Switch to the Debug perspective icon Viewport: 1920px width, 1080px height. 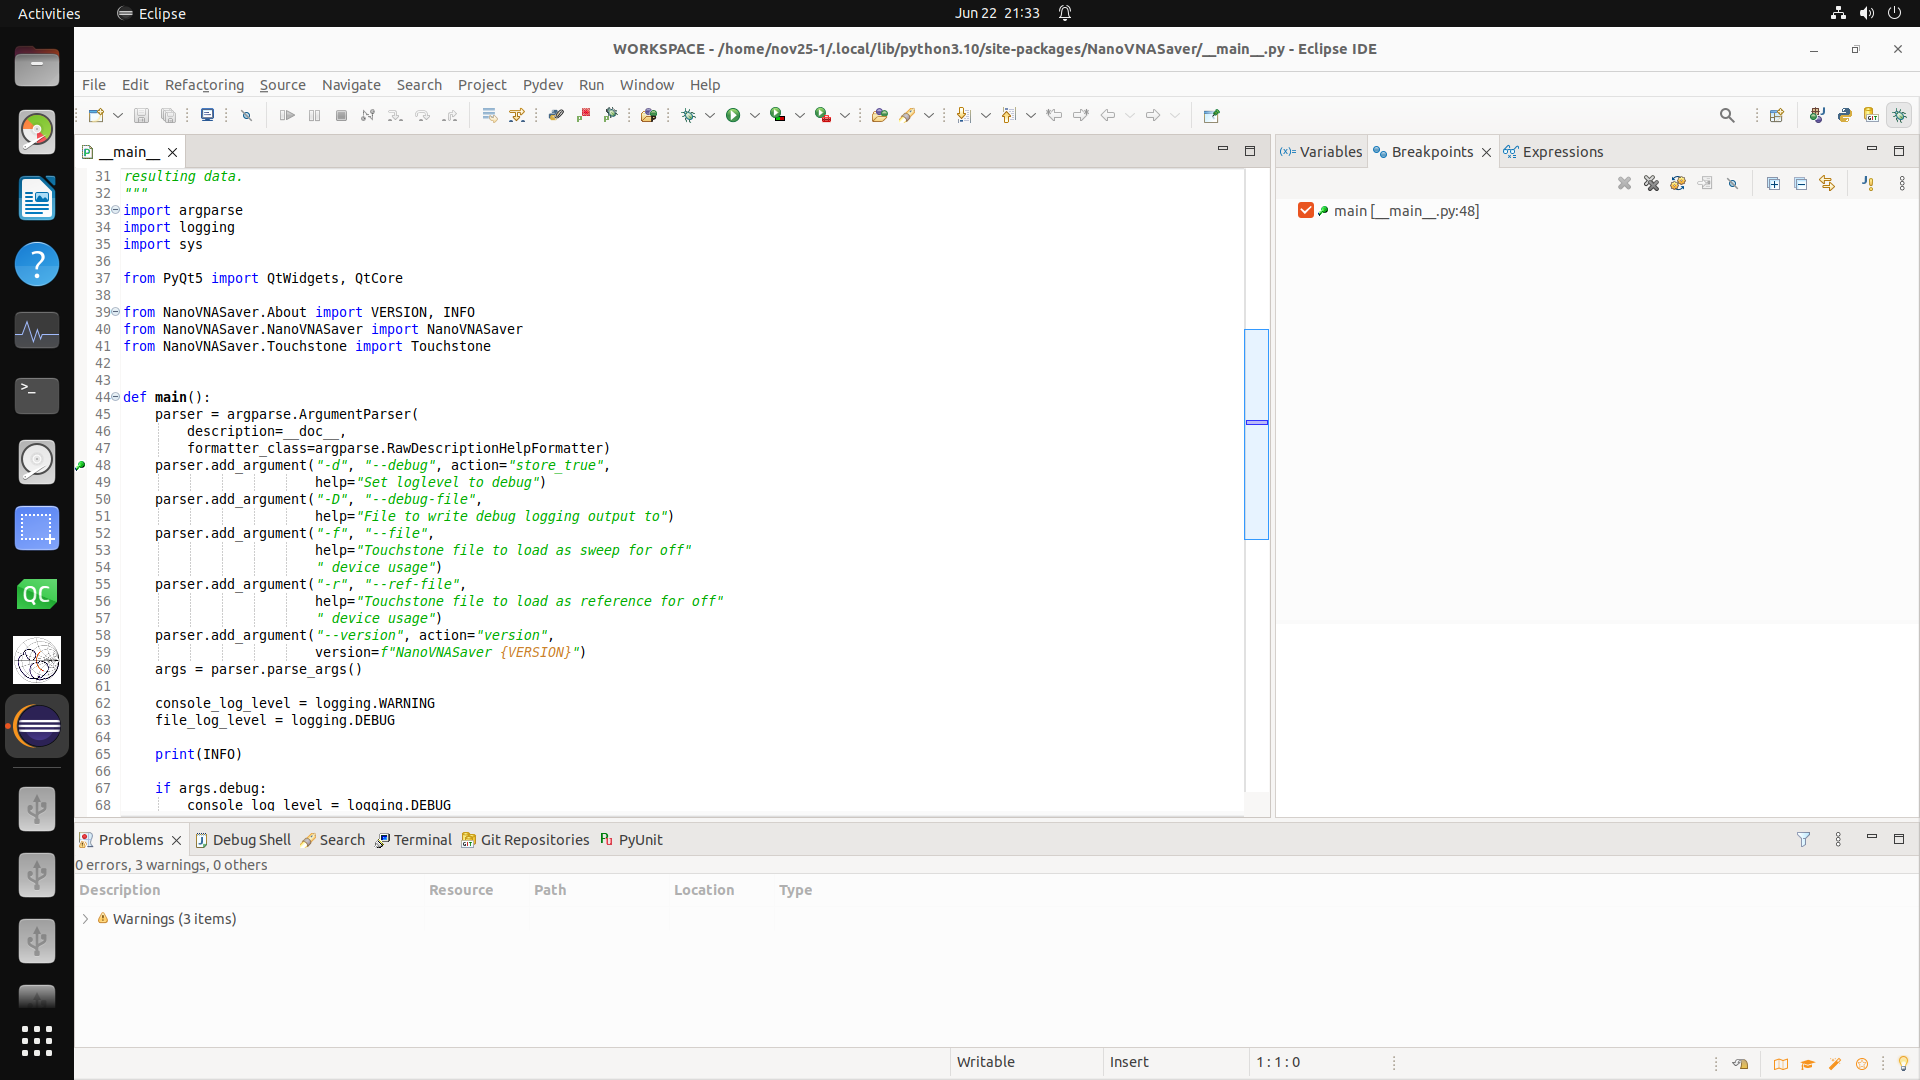coord(1899,116)
